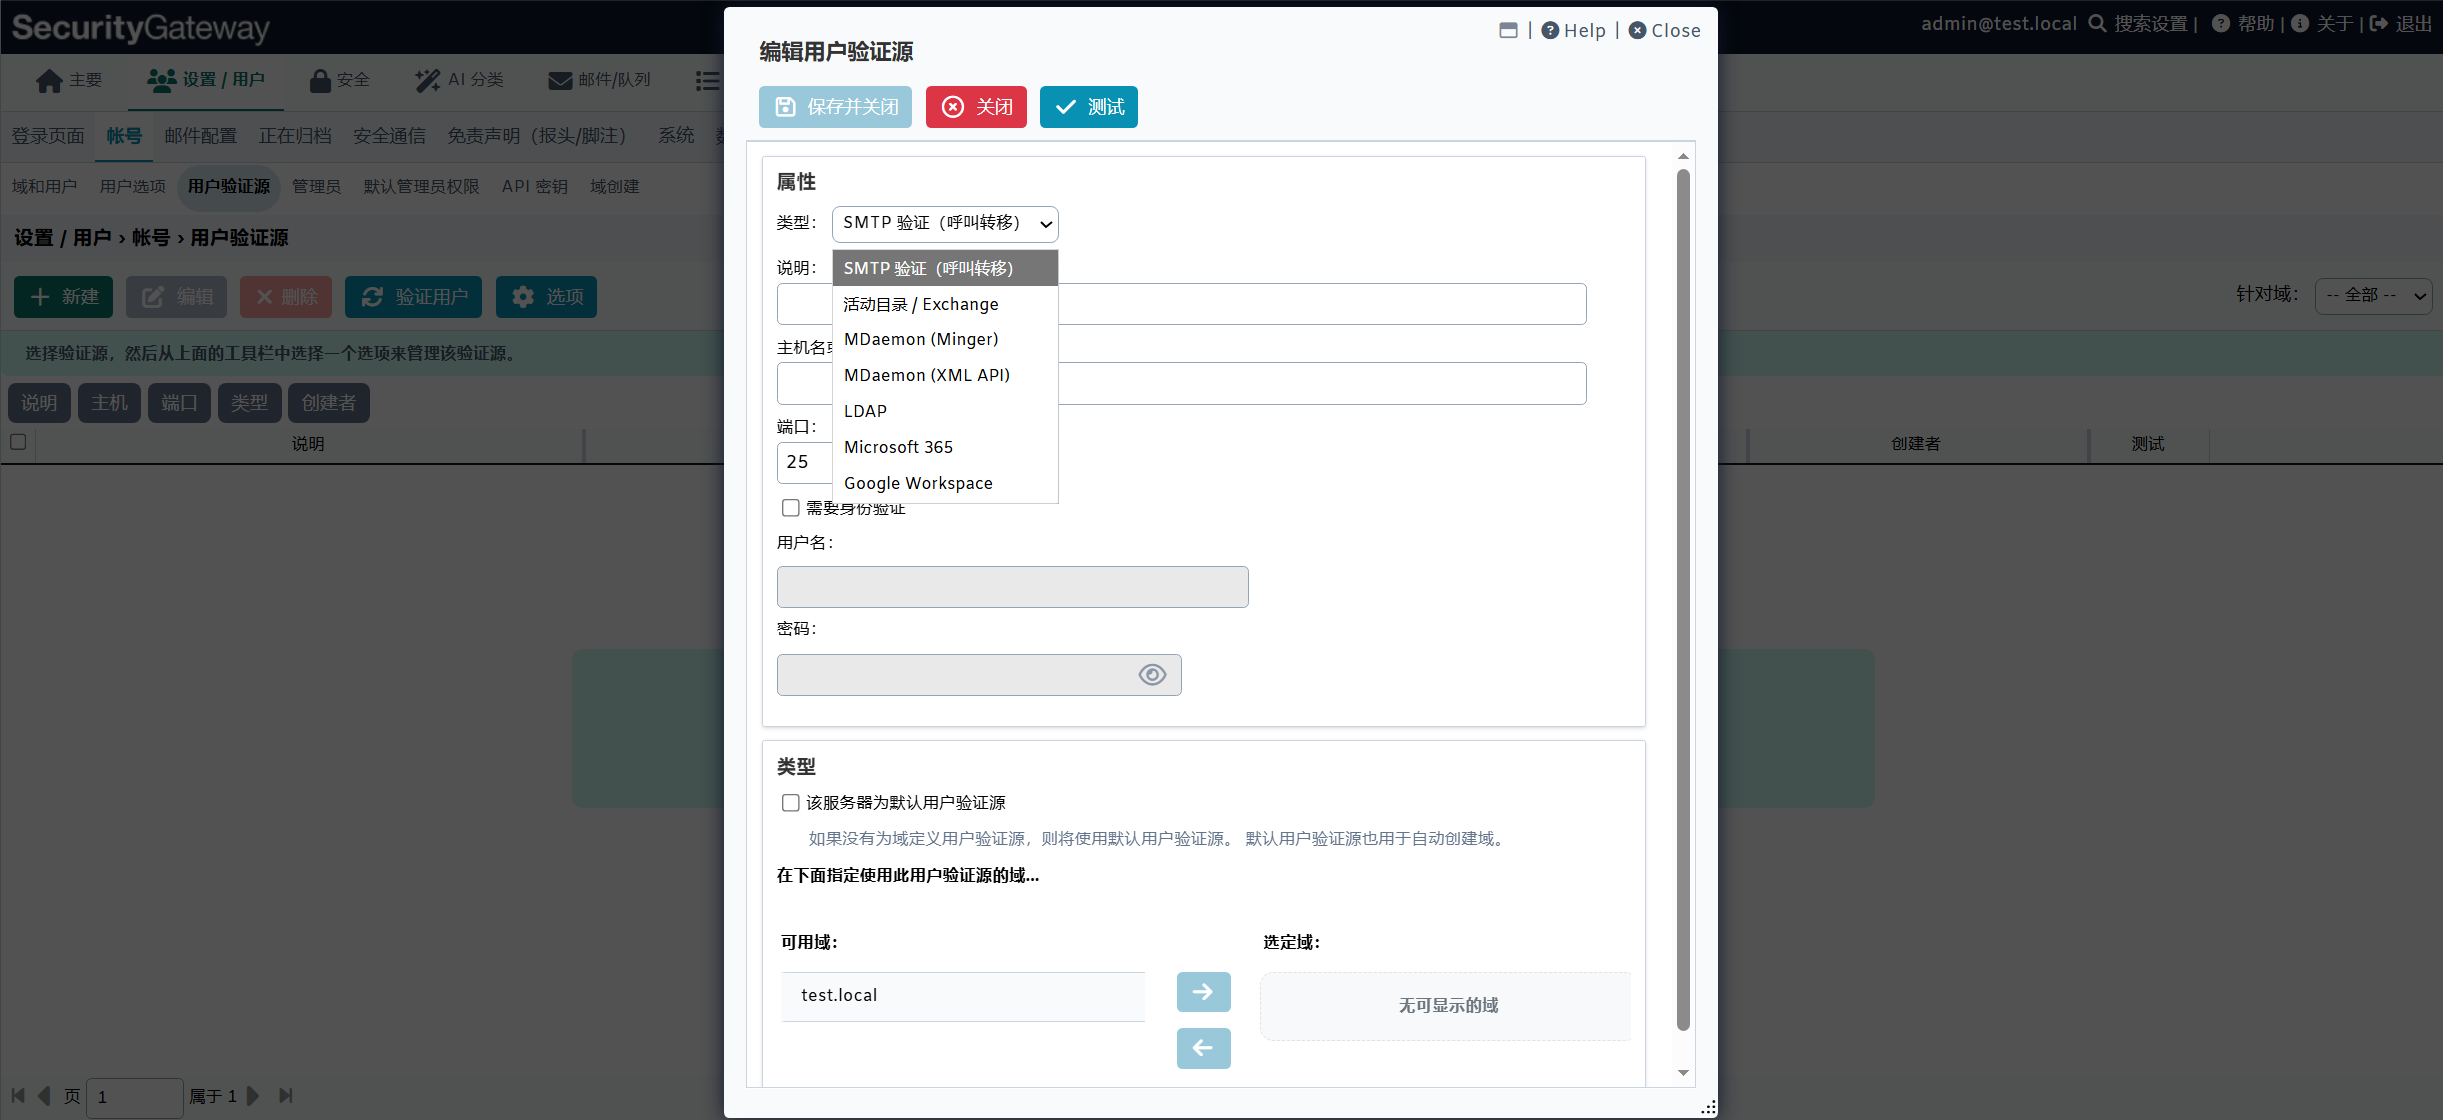The height and width of the screenshot is (1120, 2443).
Task: Open 选项 gear toolbar button
Action: click(546, 297)
